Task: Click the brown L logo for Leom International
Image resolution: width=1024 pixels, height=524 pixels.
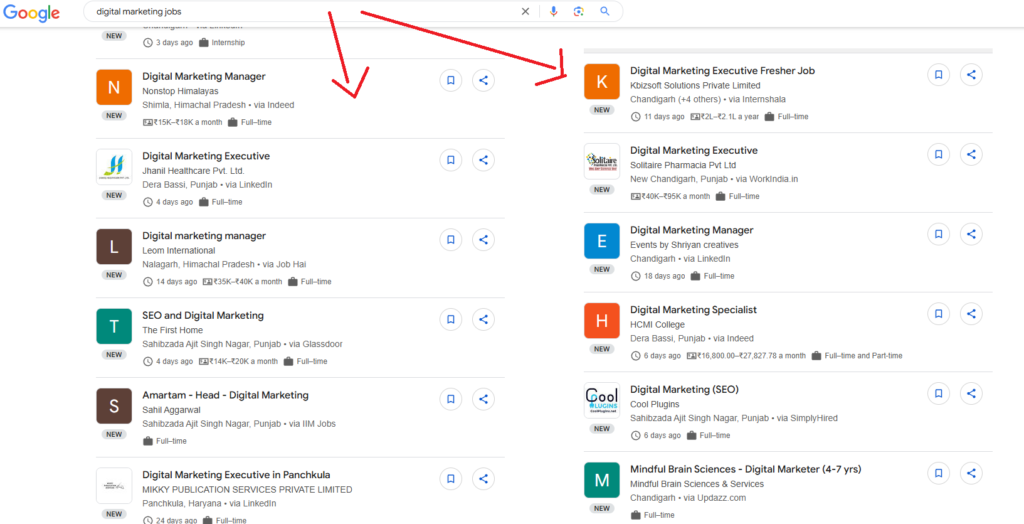Action: 114,246
